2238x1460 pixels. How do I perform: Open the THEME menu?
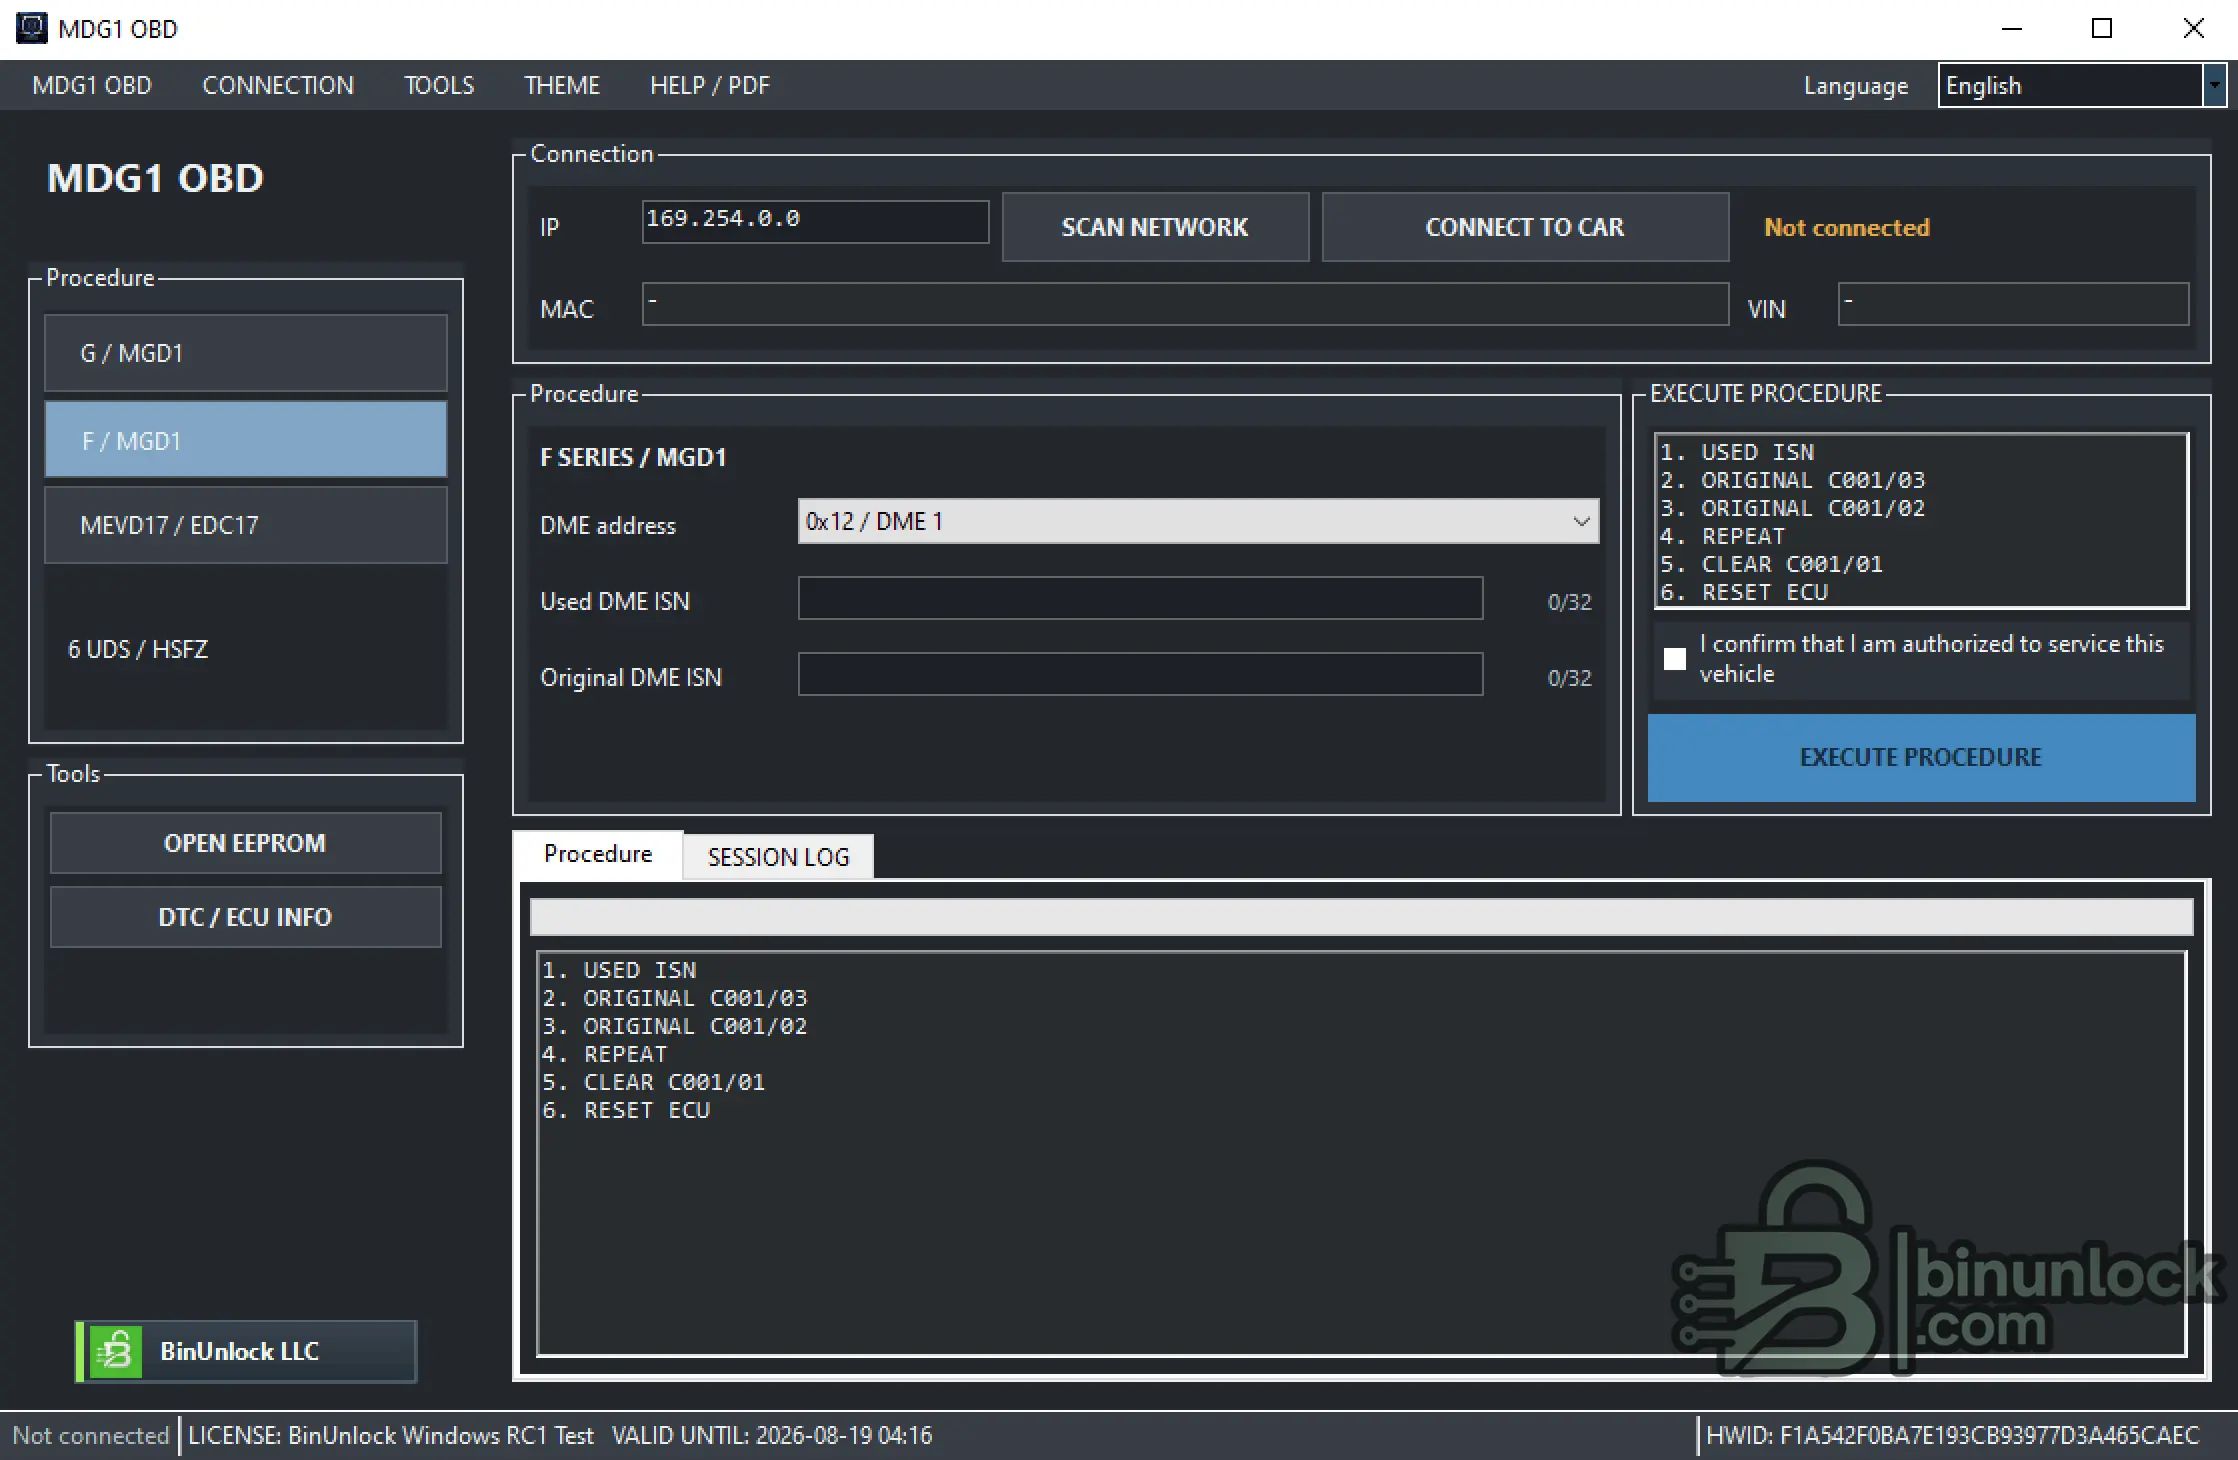[x=562, y=86]
